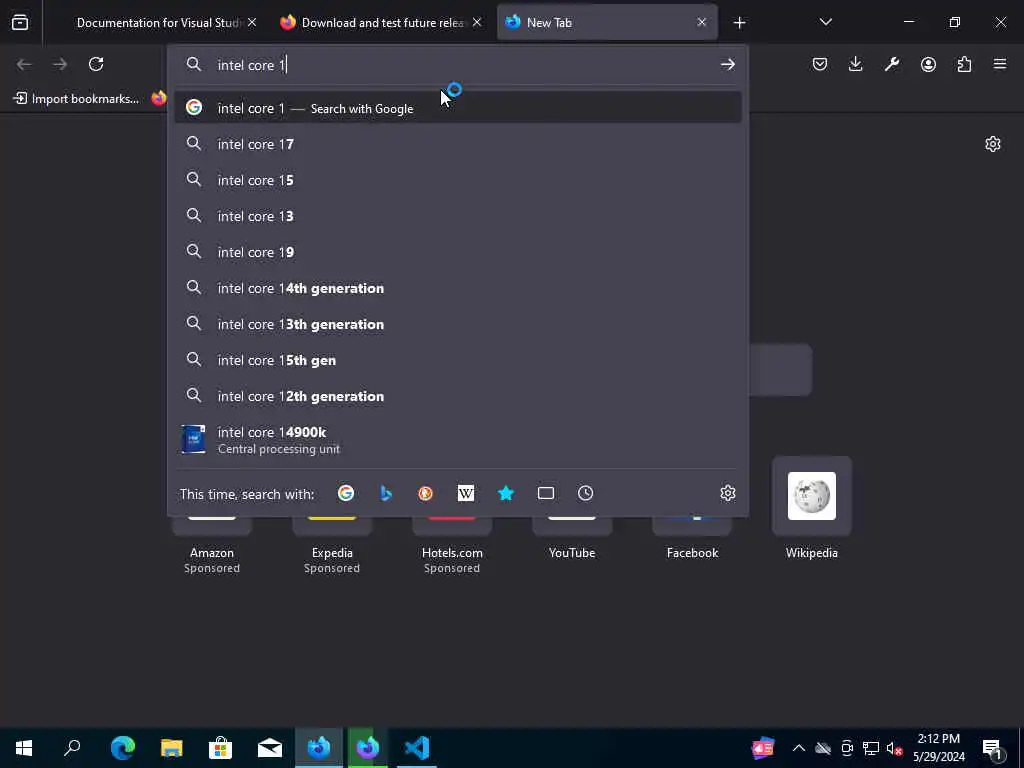This screenshot has height=768, width=1024.
Task: Search this time with DuckDuckGo icon
Action: point(426,493)
